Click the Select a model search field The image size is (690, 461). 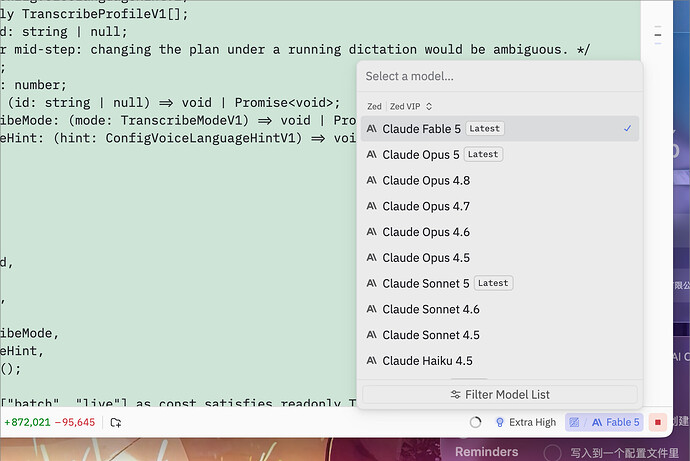(499, 76)
